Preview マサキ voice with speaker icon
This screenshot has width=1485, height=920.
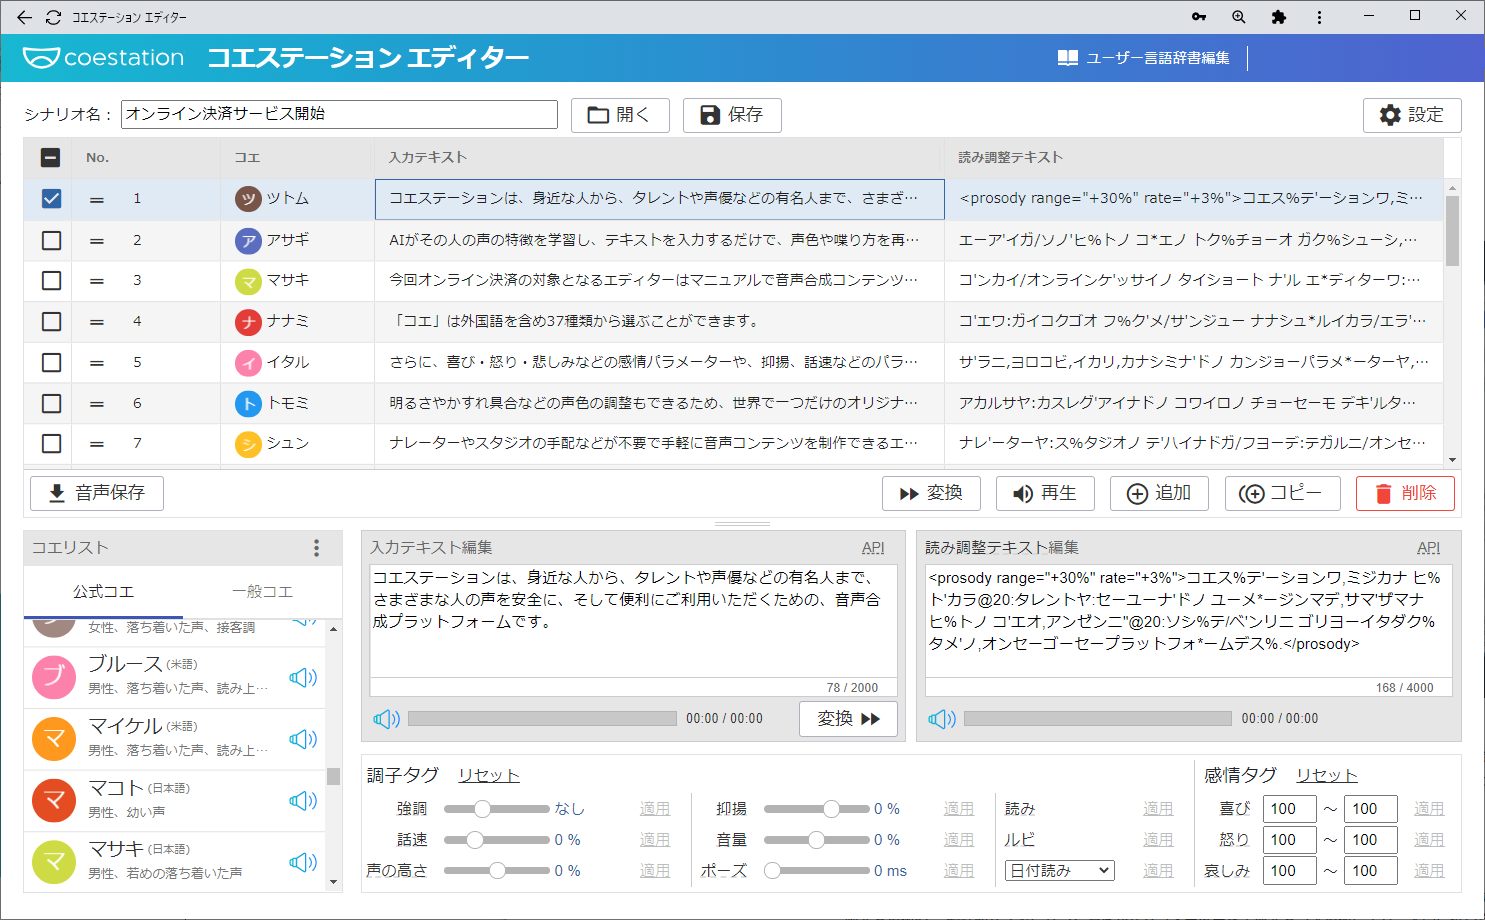coord(303,862)
